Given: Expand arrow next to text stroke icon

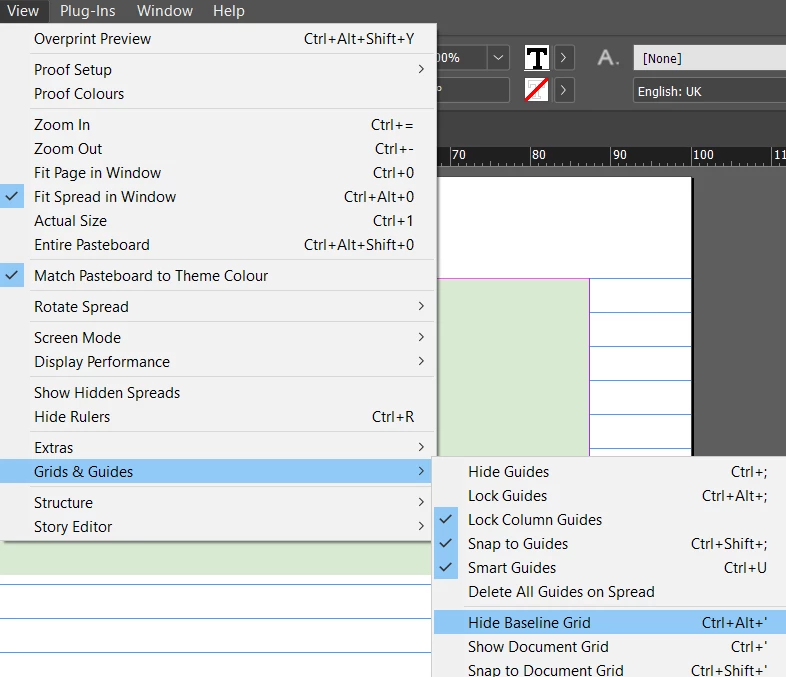Looking at the screenshot, I should point(564,90).
